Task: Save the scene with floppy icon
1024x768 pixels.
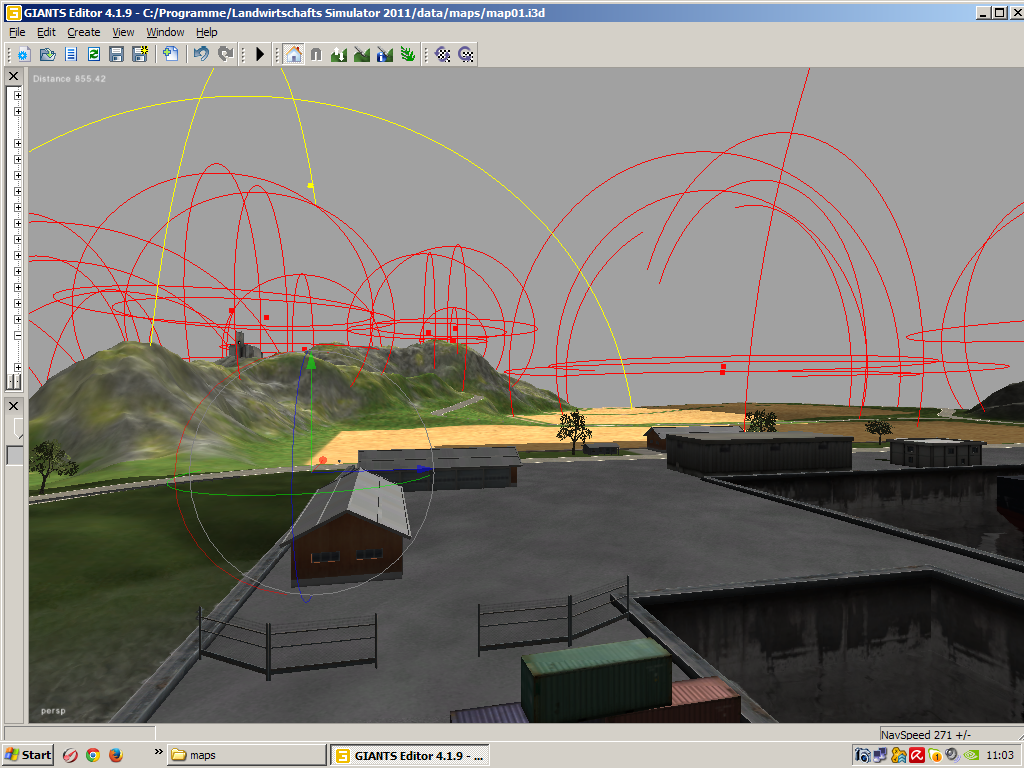Action: point(116,54)
